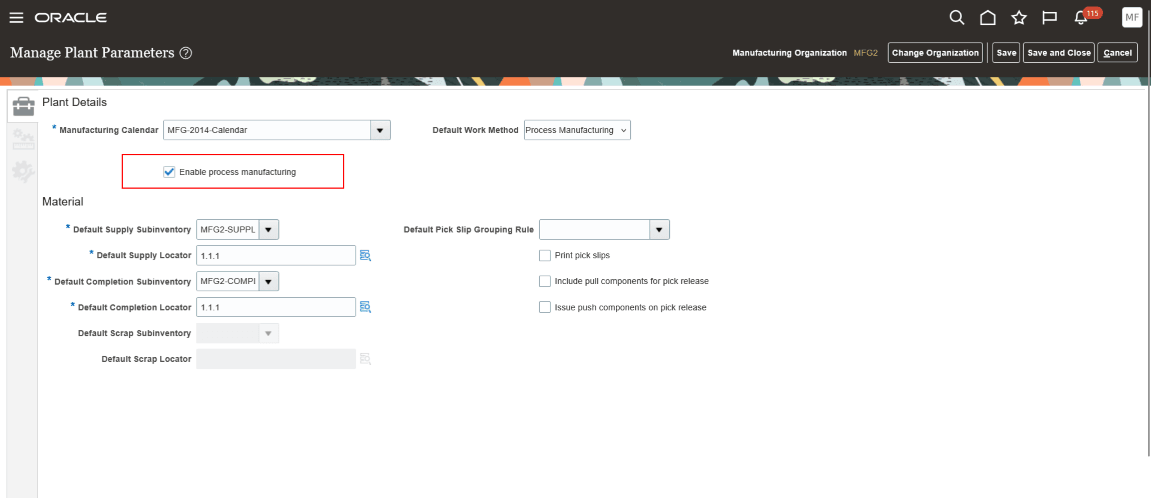Select the Plant Details briefcase tab icon
This screenshot has height=498, width=1151.
pos(23,107)
